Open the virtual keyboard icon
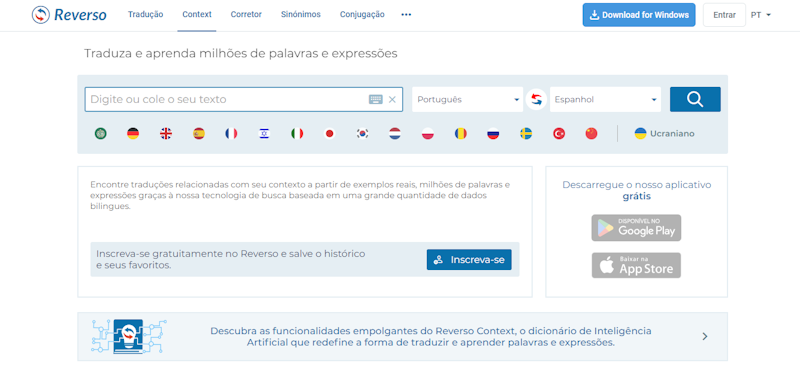This screenshot has height=369, width=800. click(x=376, y=100)
